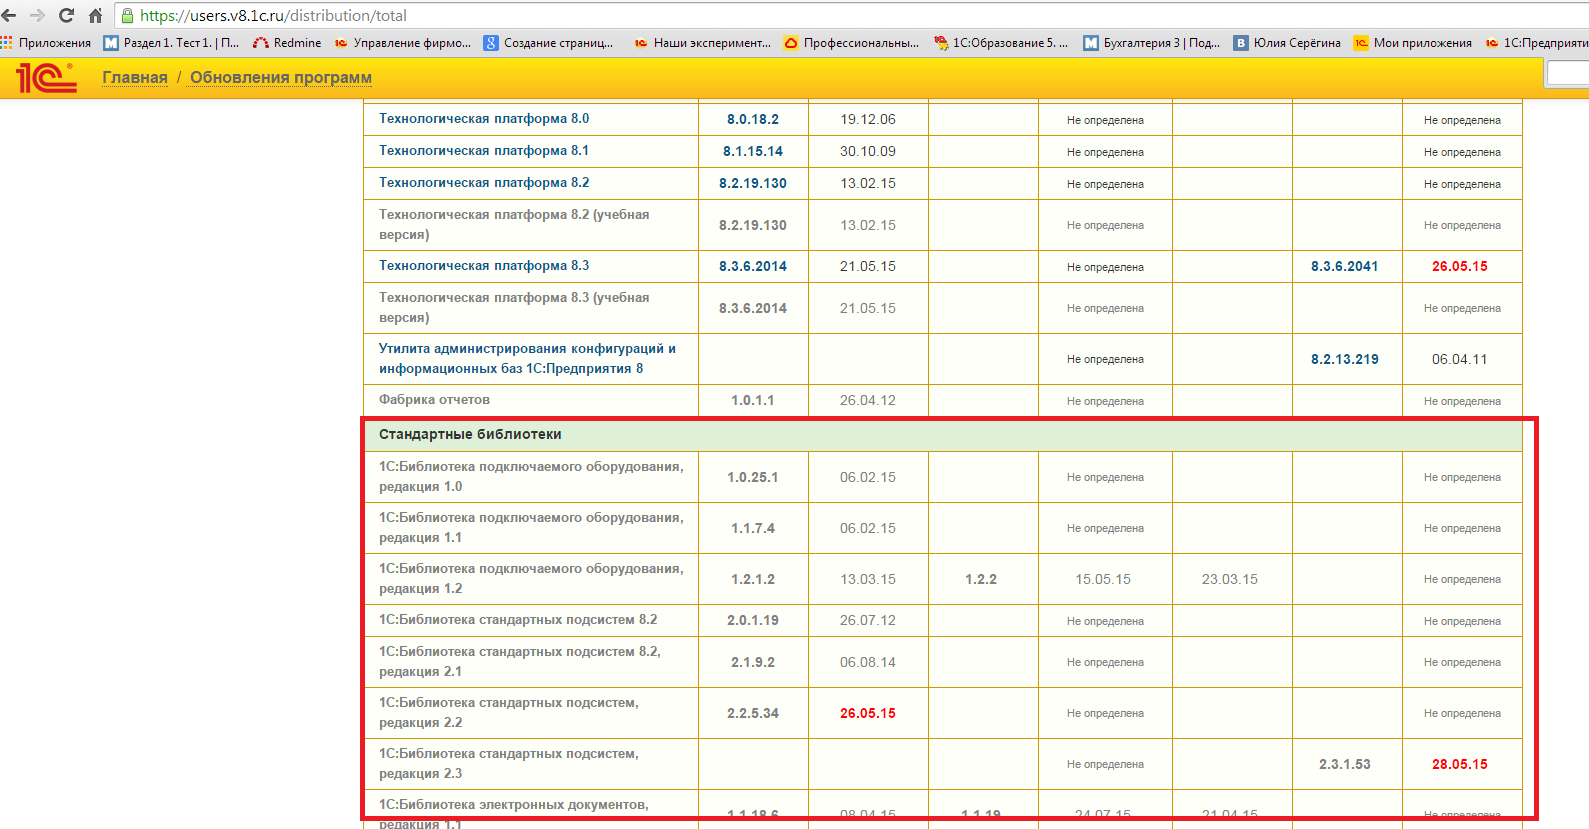Click date 15.05.15 cell
Viewport: 1589px width, 829px height.
(1103, 580)
